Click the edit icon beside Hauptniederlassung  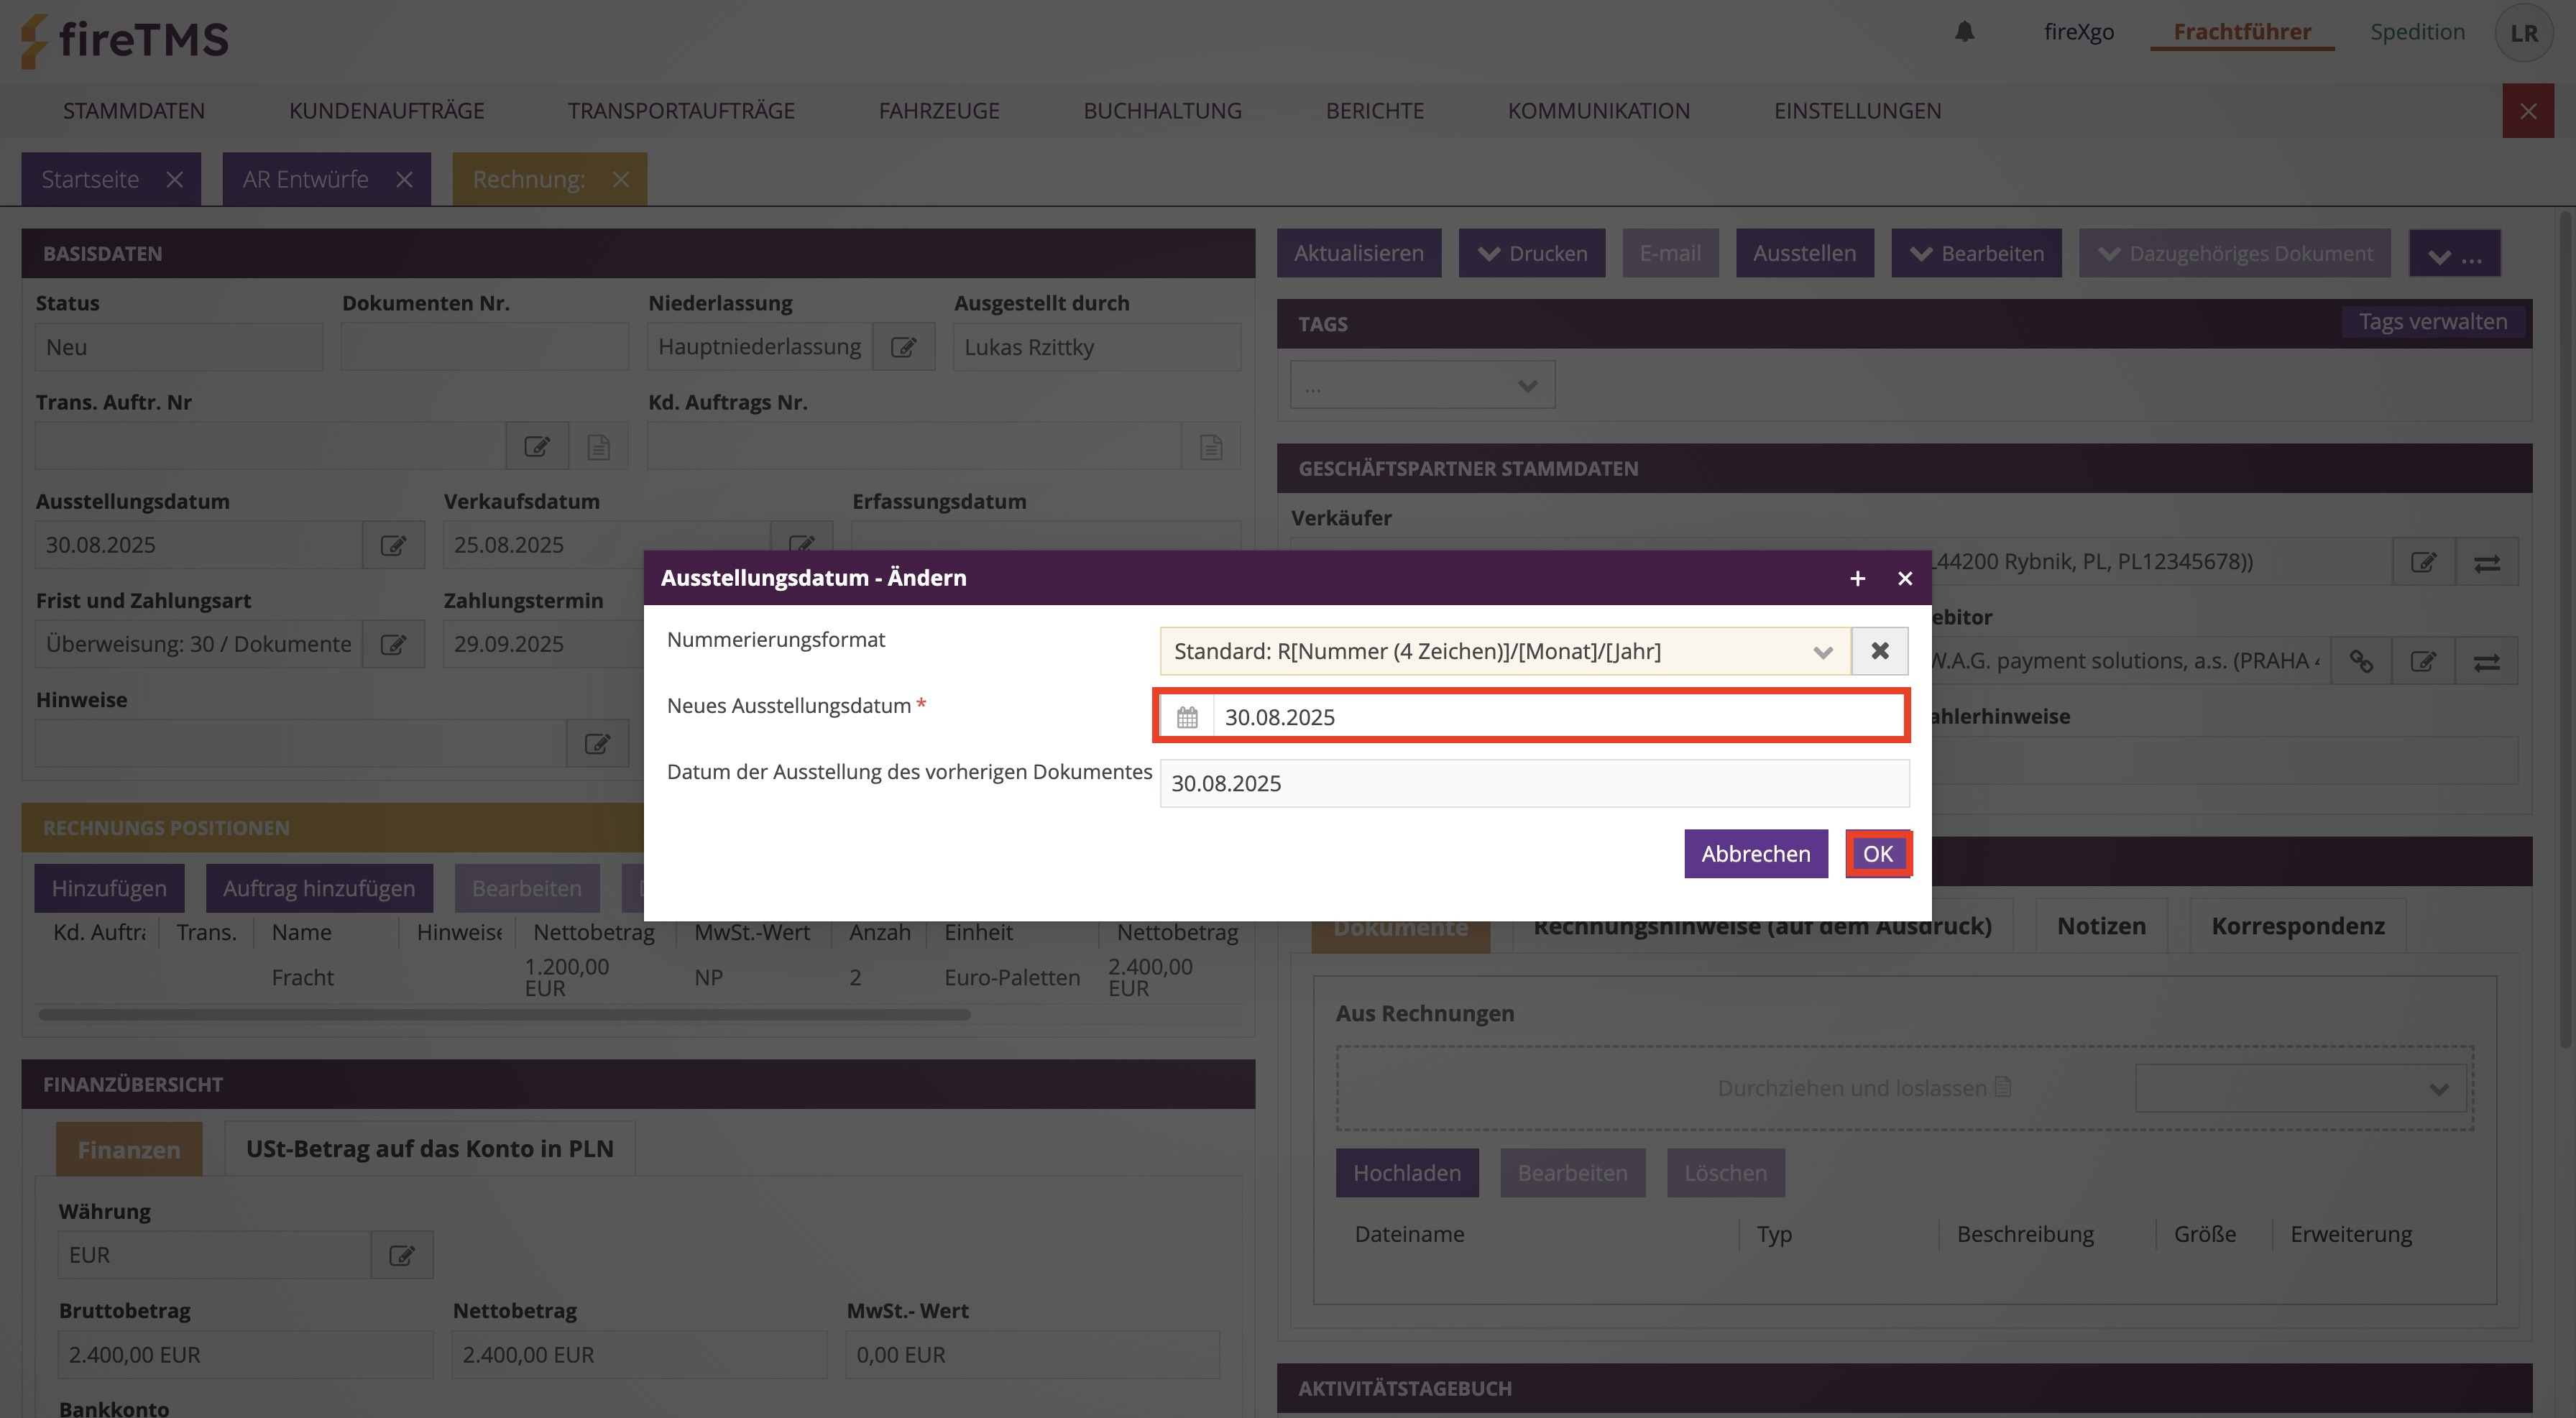pyautogui.click(x=903, y=347)
